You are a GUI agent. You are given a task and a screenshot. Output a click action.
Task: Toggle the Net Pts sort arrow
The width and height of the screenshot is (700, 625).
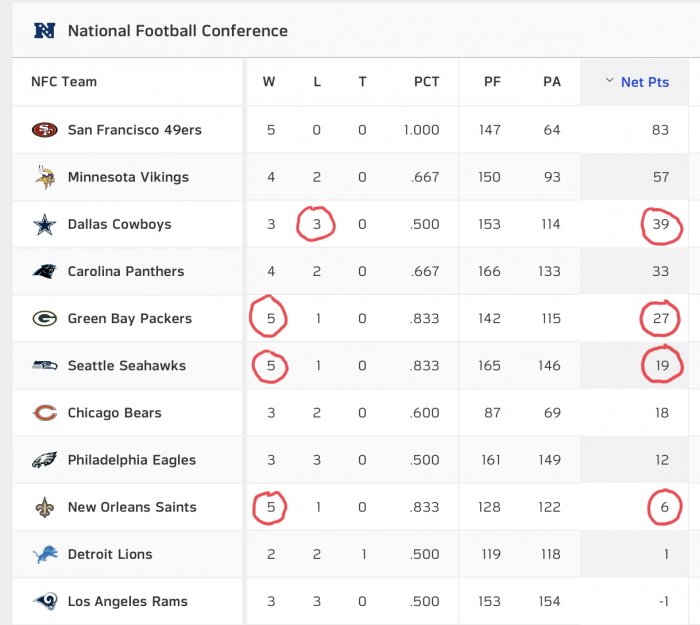(x=609, y=81)
